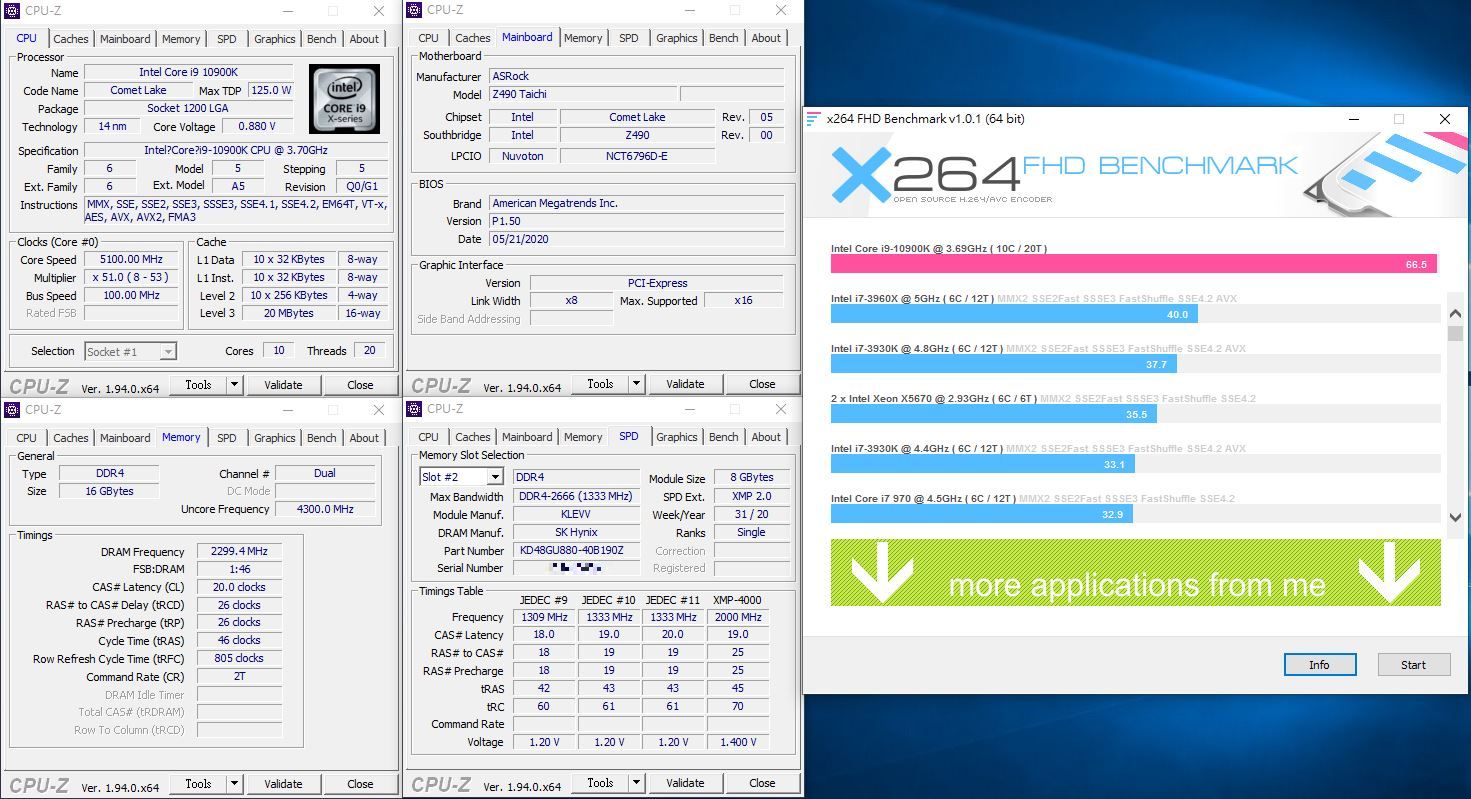Image resolution: width=1471 pixels, height=799 pixels.
Task: Click the Max Bandwidth value 'DDR4-2666 (1333 MHz)'
Action: tap(576, 497)
